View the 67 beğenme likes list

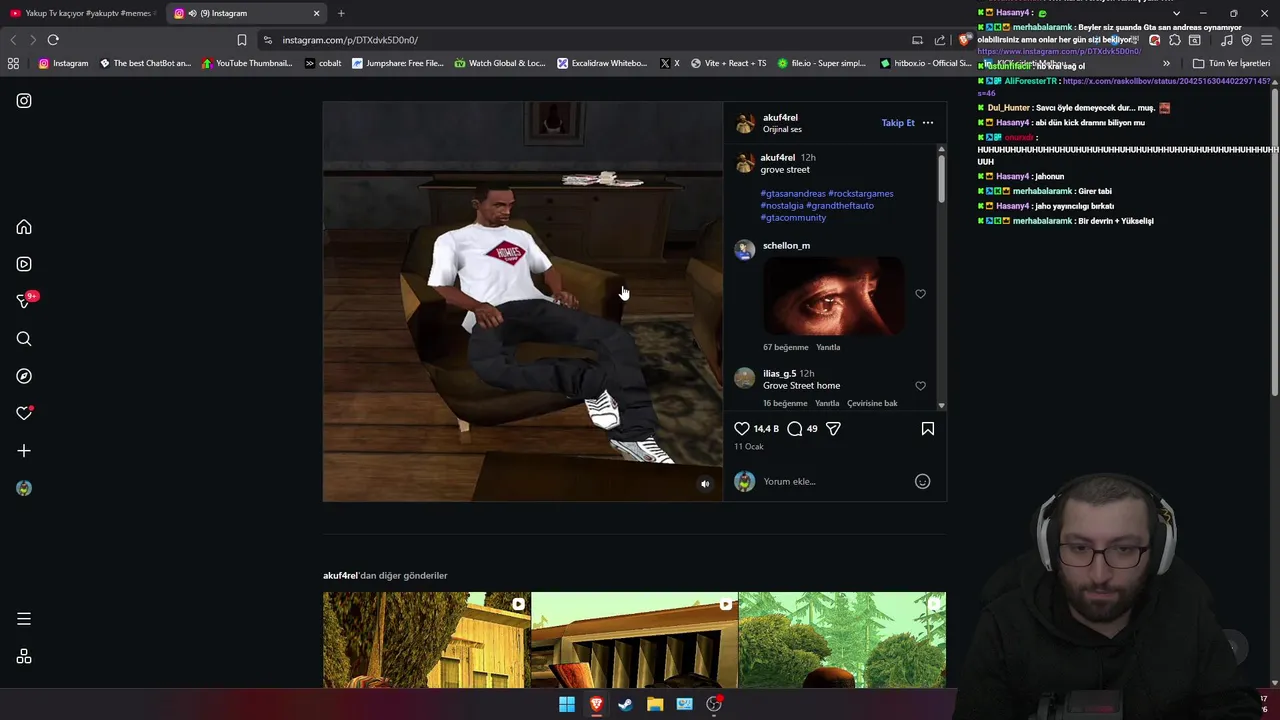785,348
